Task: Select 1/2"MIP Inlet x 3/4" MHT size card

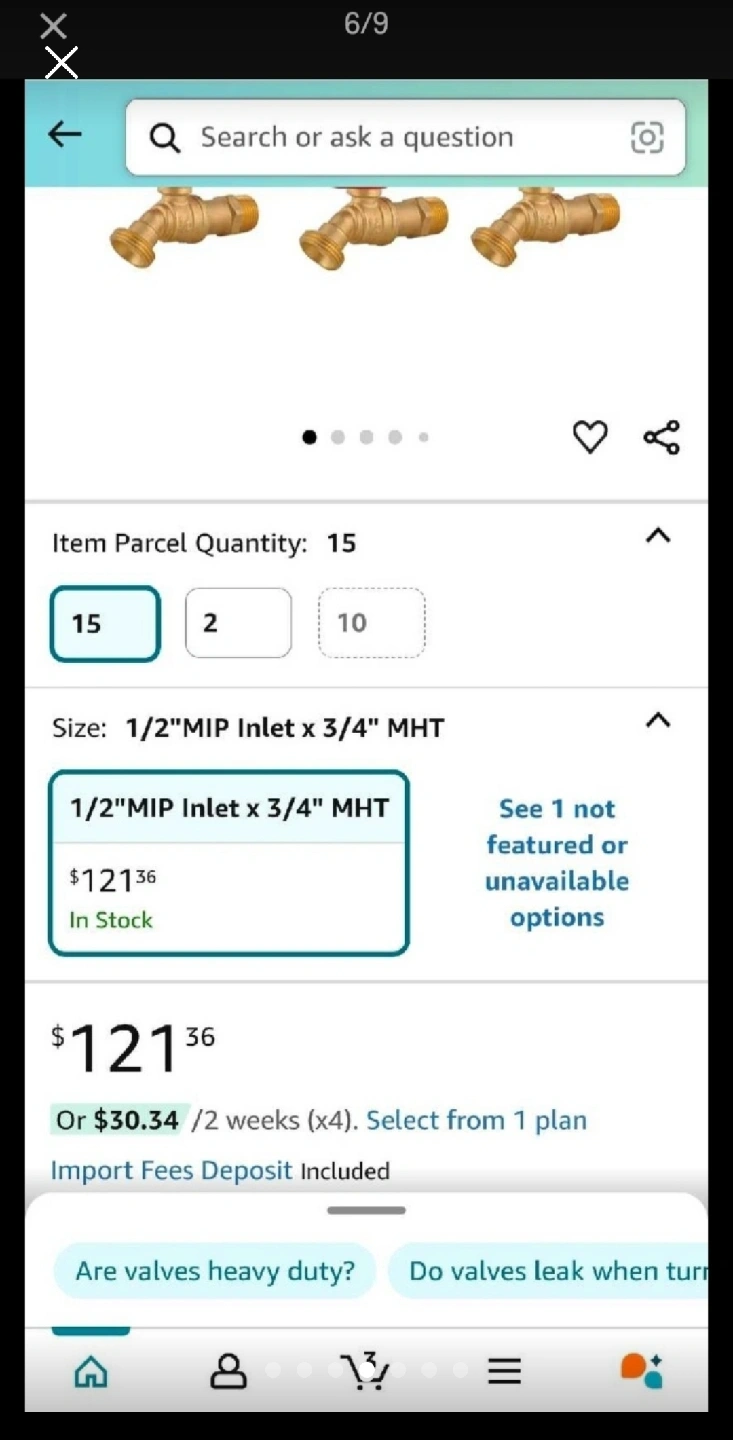Action: [228, 862]
